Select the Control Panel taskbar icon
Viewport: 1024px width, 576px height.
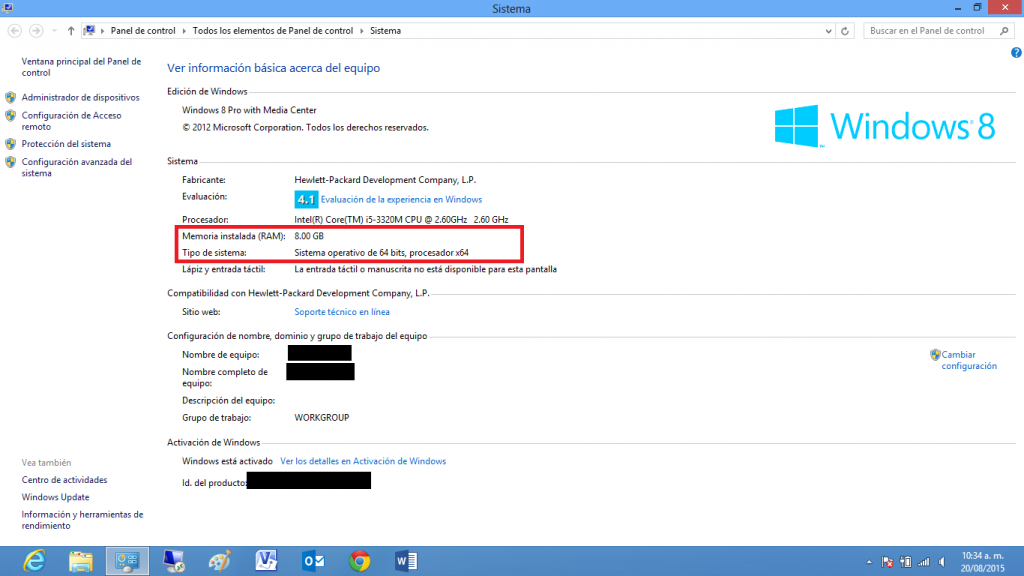point(127,561)
